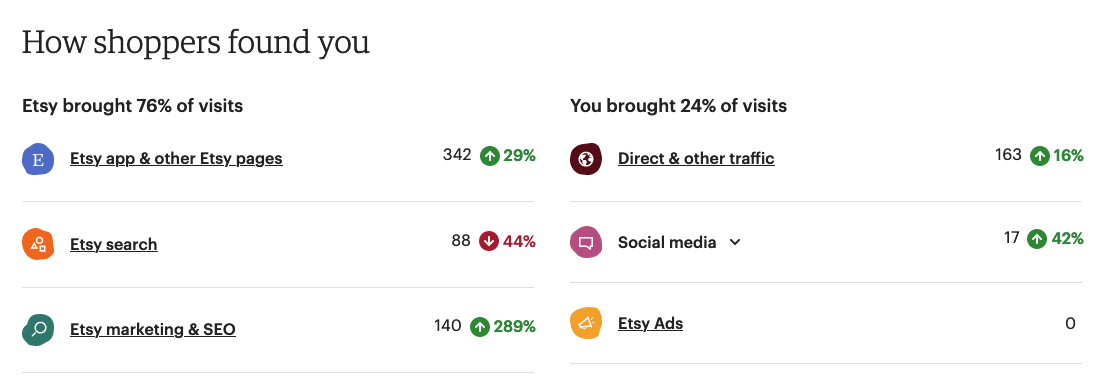Open Direct & other traffic link
Screen dimensions: 1106x384
(x=696, y=159)
